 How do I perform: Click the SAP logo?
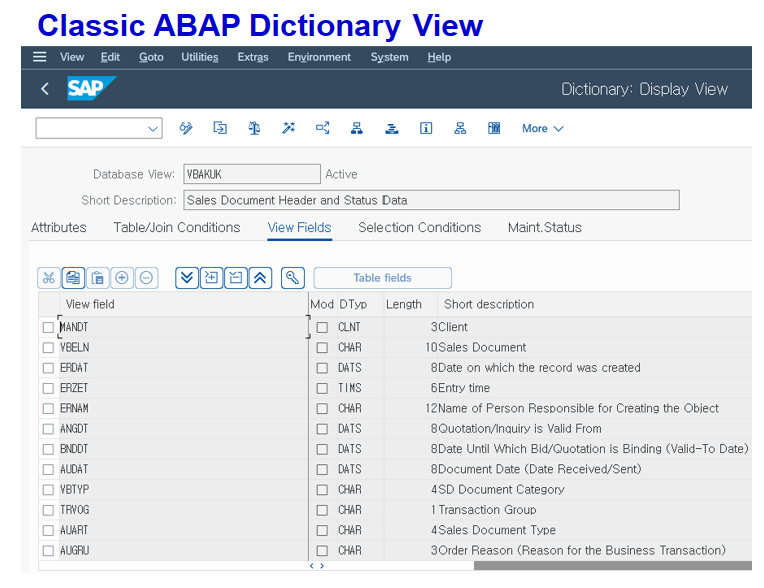pyautogui.click(x=91, y=89)
